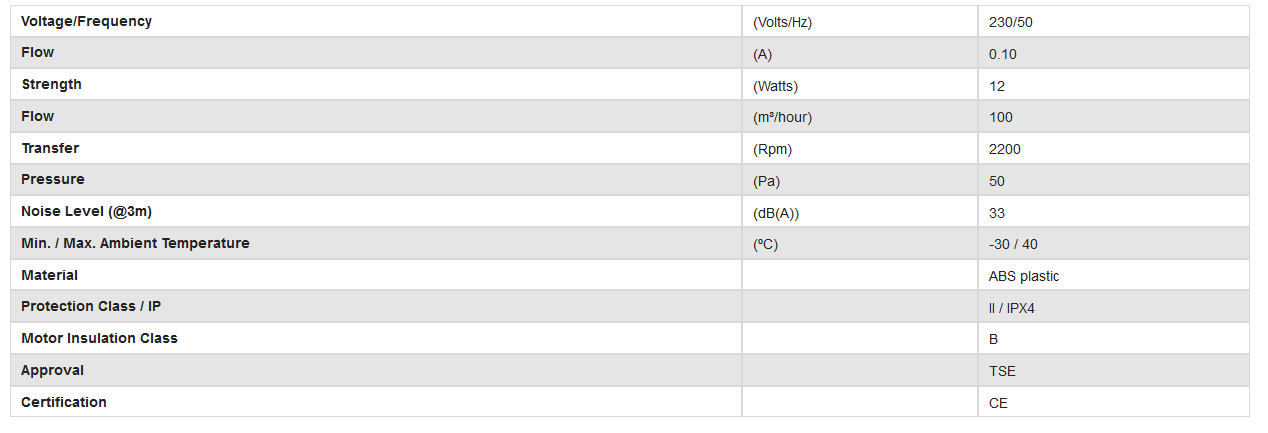Select the Pressure row label

[53, 179]
